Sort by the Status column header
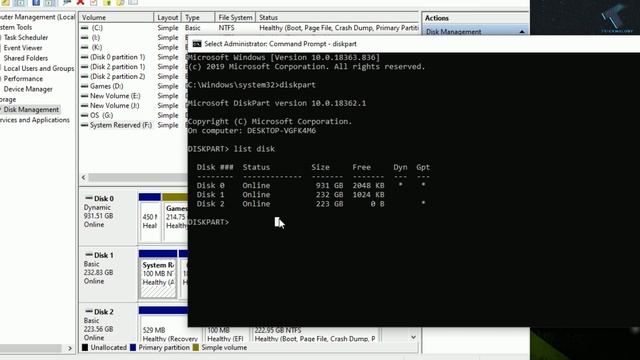The image size is (640, 360). coord(338,18)
